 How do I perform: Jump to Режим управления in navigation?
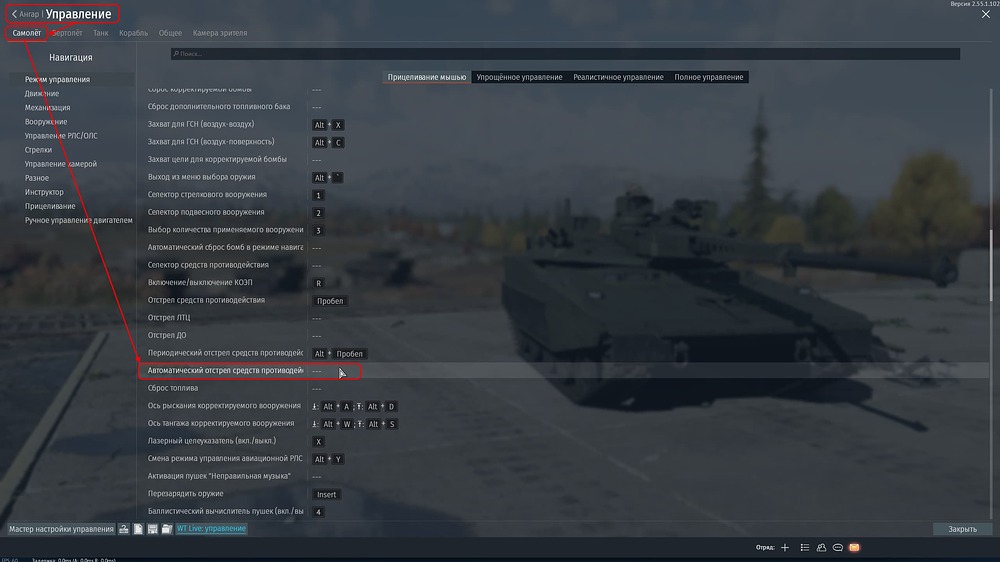(x=57, y=80)
